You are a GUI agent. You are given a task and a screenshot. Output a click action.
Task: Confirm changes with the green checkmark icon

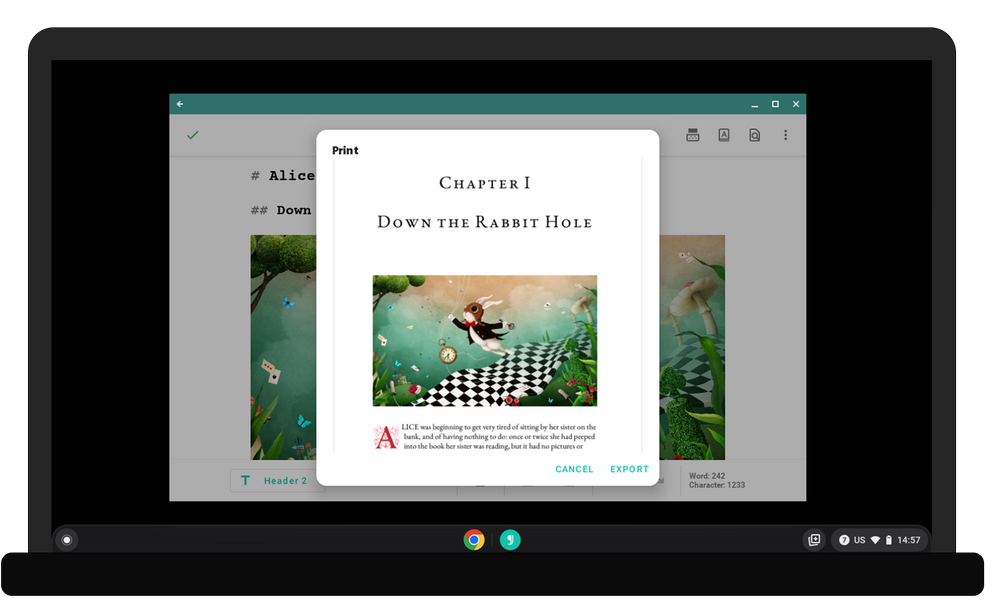click(193, 134)
